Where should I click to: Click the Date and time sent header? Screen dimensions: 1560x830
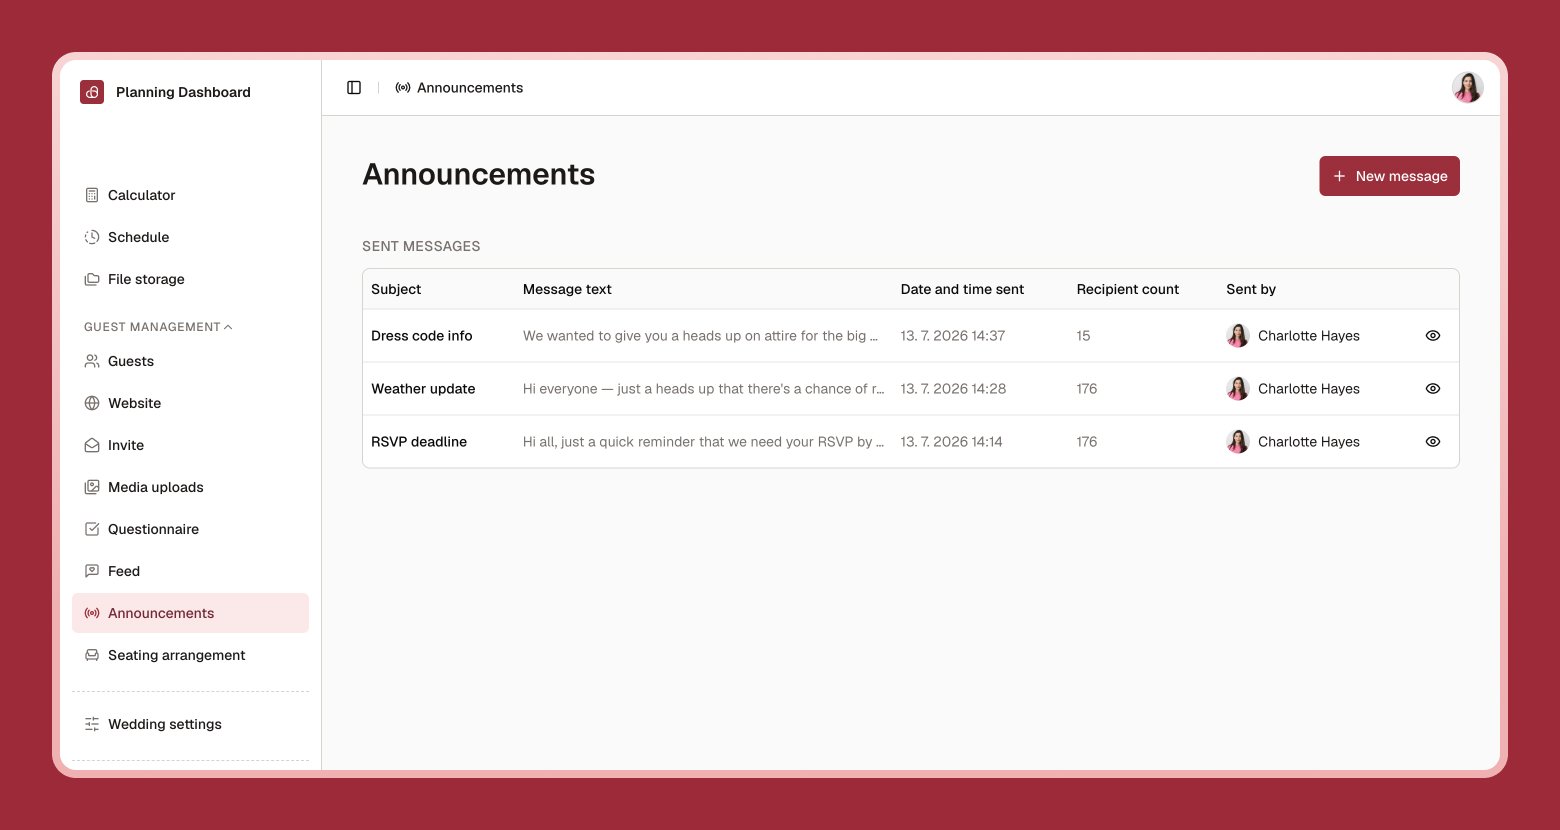(x=962, y=289)
